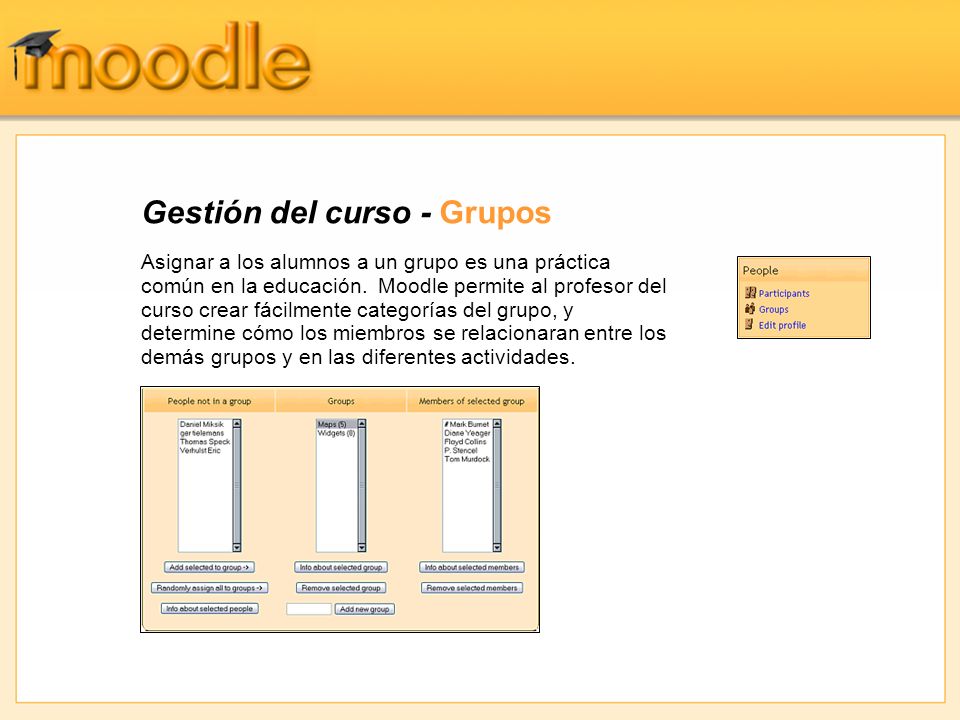The height and width of the screenshot is (720, 960).
Task: Click Remove selected members button
Action: [x=472, y=588]
